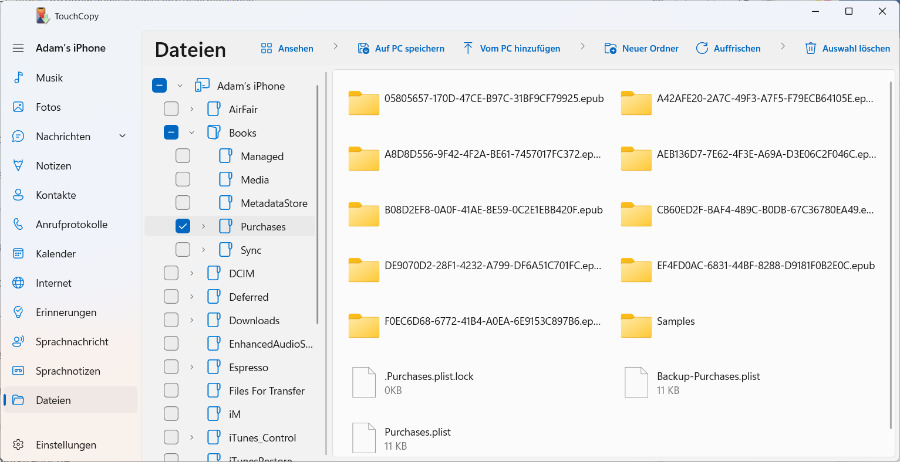Click Auf PC speichern button

coord(401,48)
